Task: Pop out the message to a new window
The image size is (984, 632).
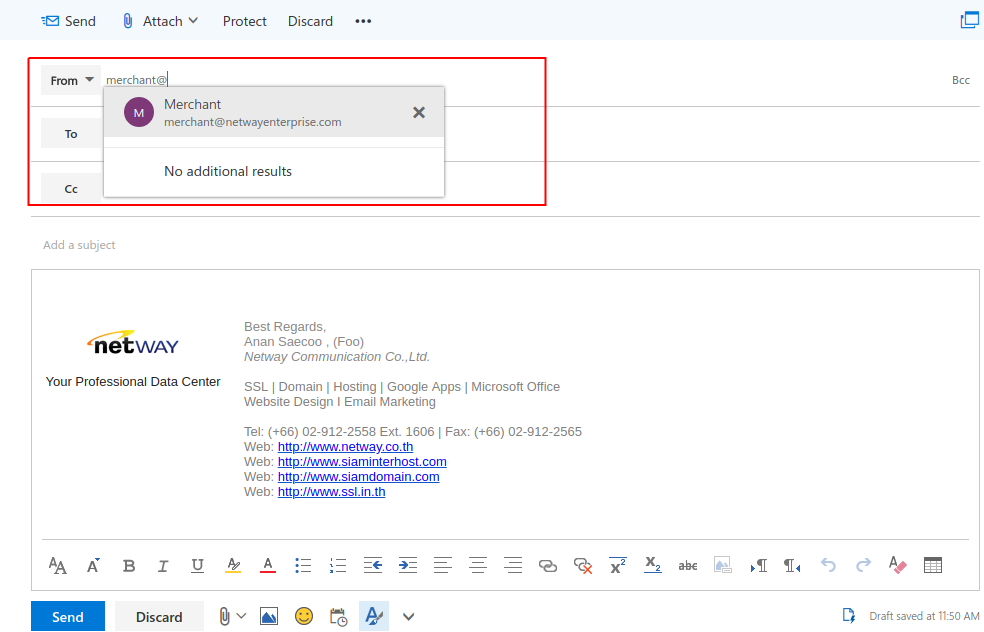Action: pos(969,20)
